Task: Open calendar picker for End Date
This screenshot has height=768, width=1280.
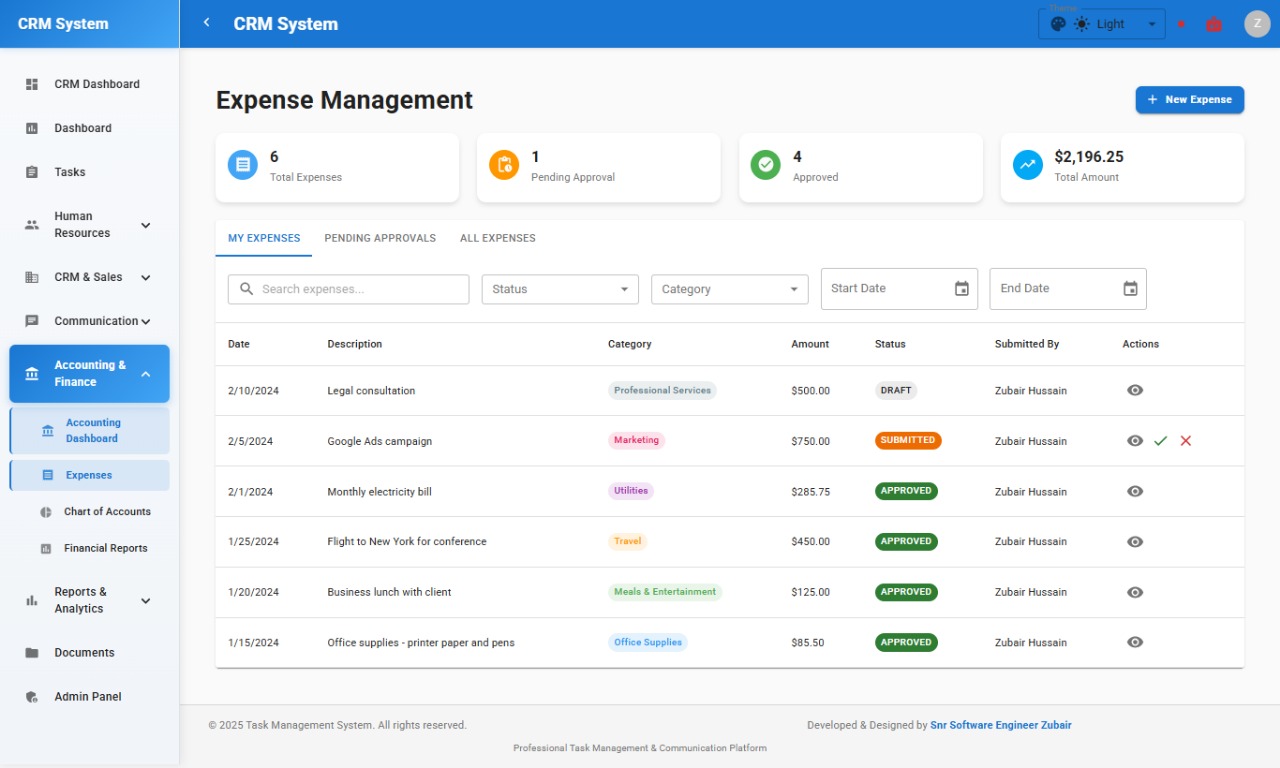Action: [1131, 289]
